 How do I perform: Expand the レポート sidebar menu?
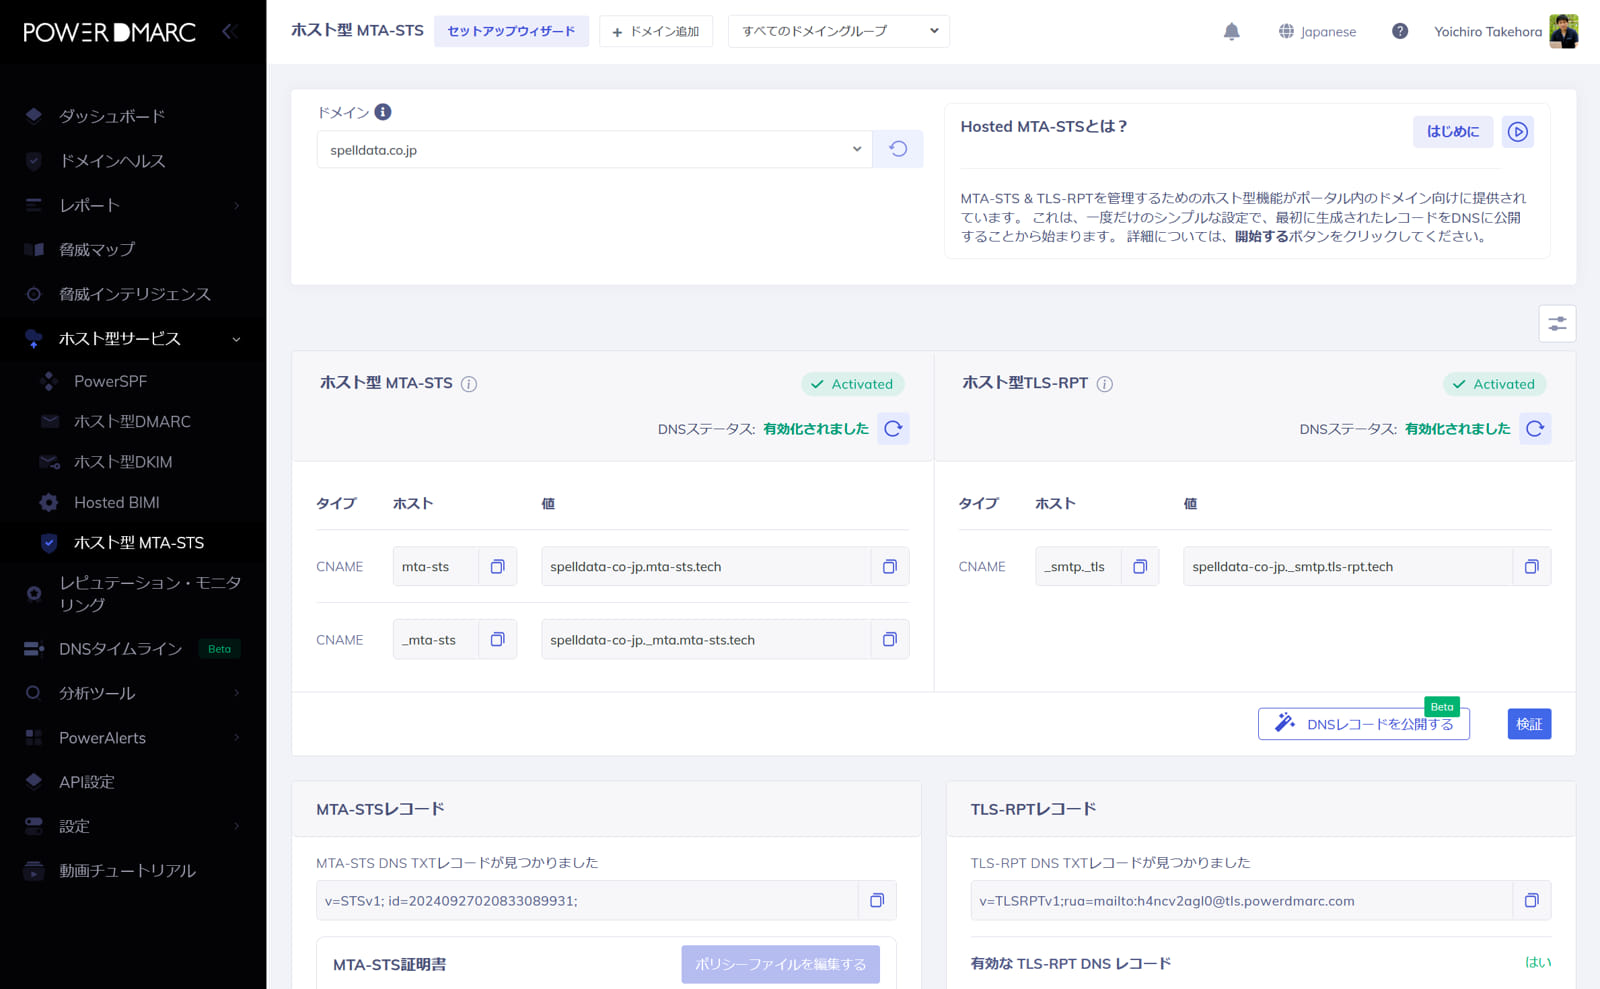click(x=133, y=205)
